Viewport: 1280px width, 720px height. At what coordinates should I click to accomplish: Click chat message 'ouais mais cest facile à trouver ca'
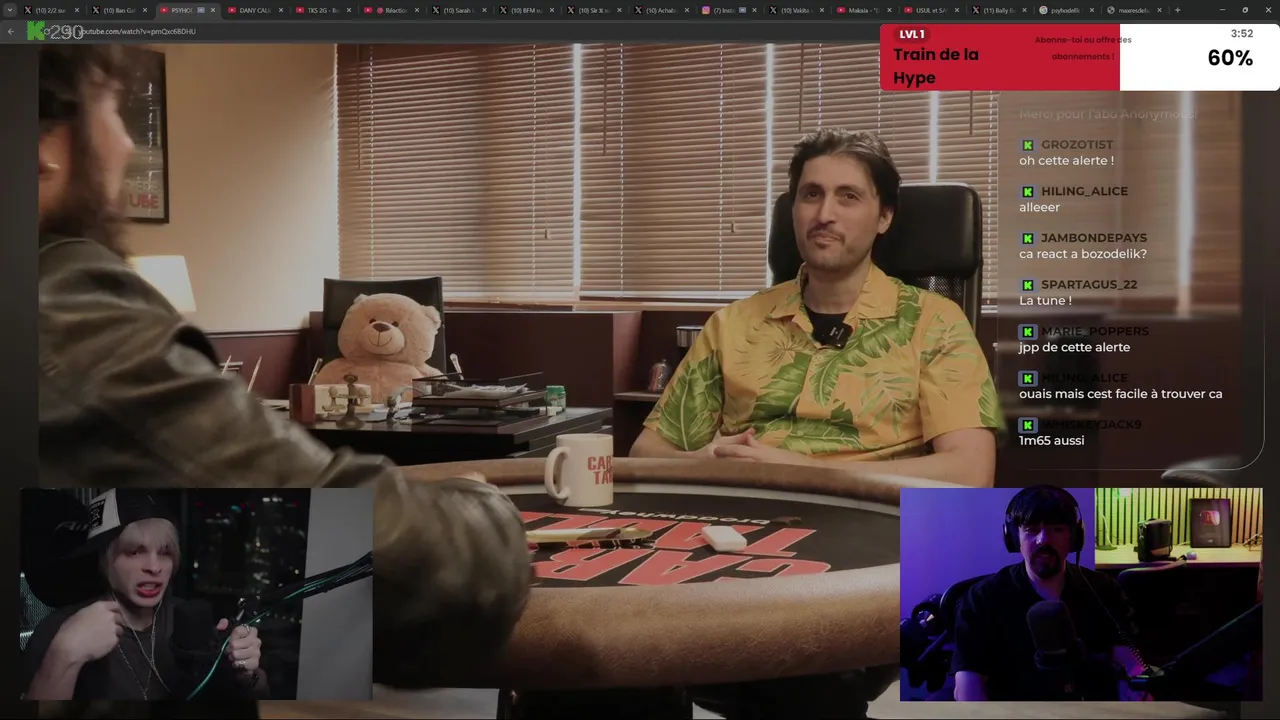(x=1120, y=394)
